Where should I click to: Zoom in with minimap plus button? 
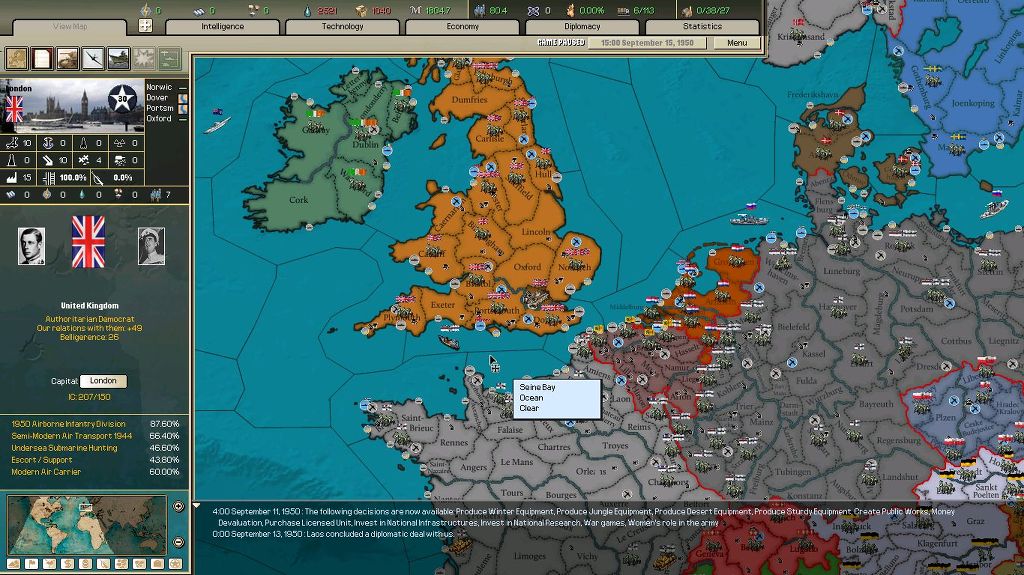pyautogui.click(x=178, y=506)
